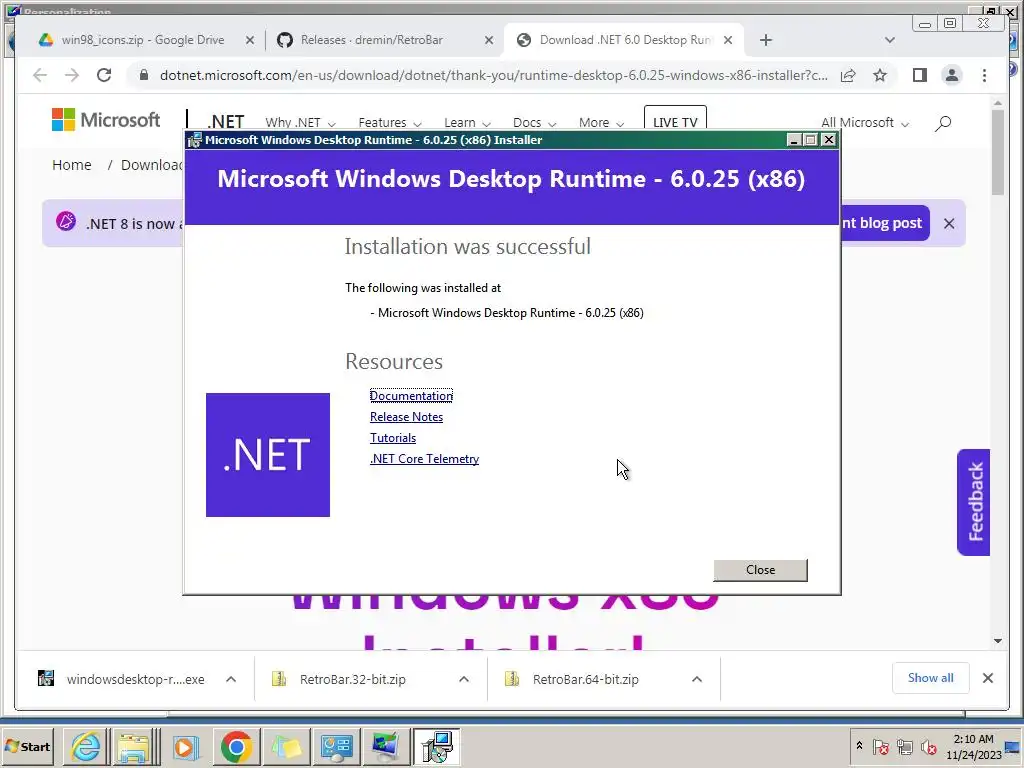This screenshot has width=1024, height=768.
Task: Toggle the Chrome side panel
Action: pyautogui.click(x=920, y=76)
